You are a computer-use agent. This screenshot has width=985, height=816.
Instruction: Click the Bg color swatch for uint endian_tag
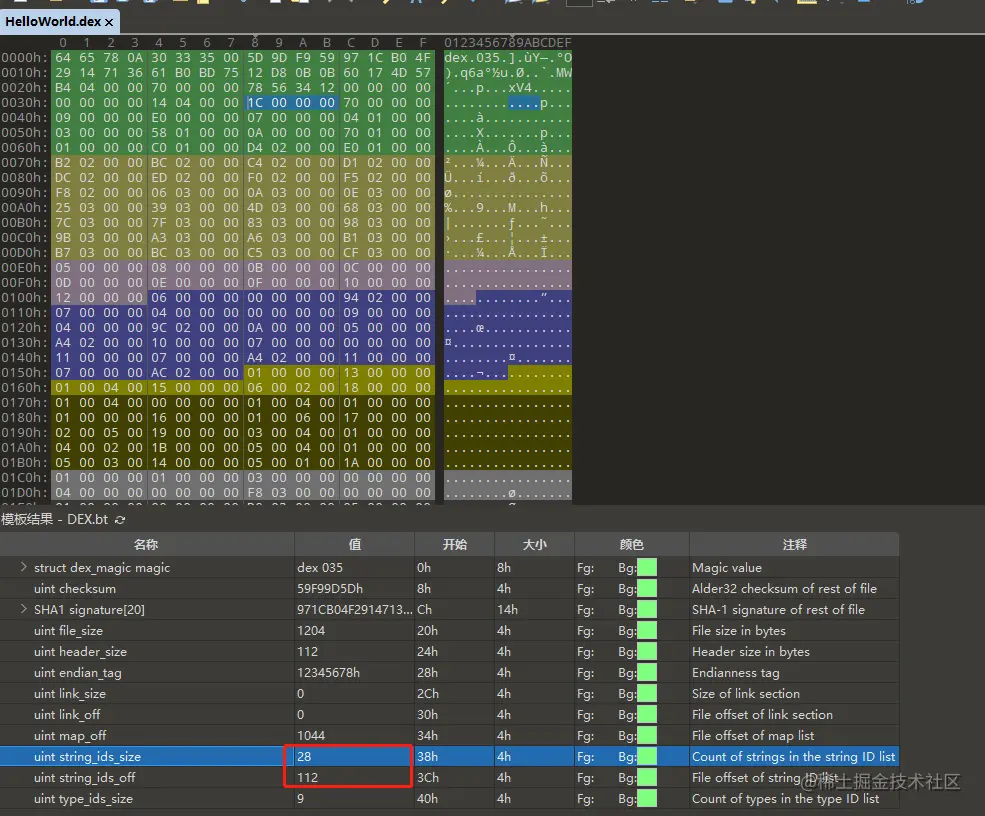tap(647, 673)
